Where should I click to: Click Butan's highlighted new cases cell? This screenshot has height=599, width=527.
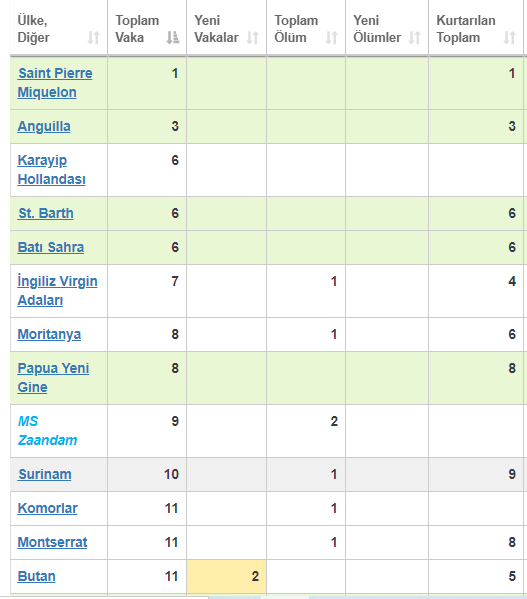tap(226, 576)
